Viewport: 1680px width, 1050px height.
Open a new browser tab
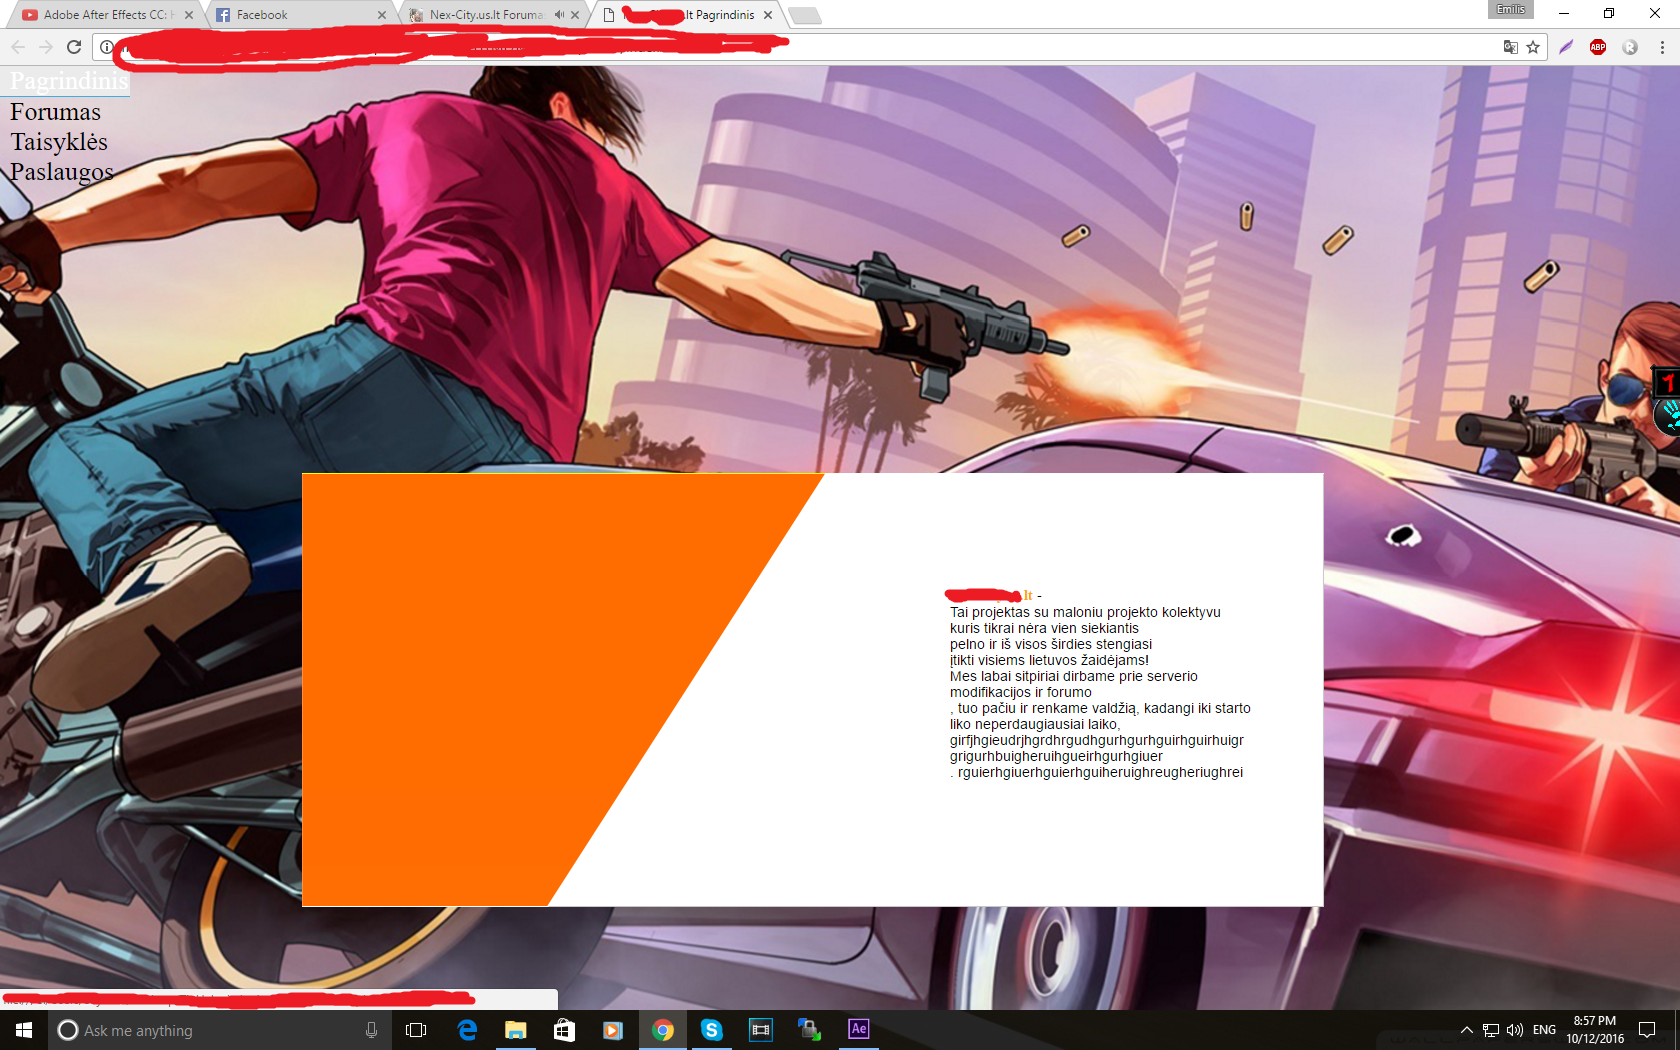pos(804,15)
